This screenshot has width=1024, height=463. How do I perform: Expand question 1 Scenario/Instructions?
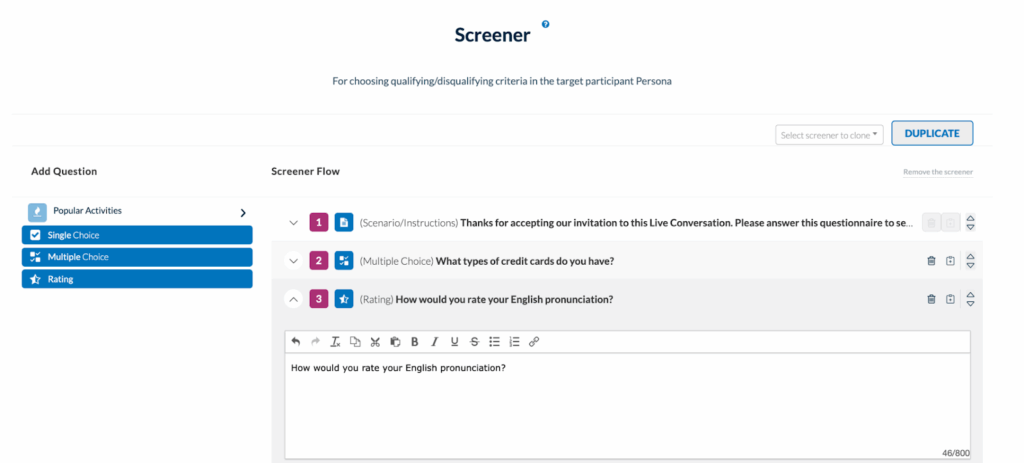(x=293, y=223)
